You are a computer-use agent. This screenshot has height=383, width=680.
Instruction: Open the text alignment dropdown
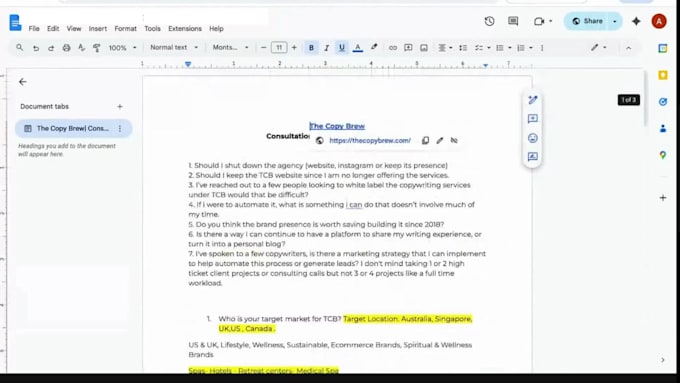pyautogui.click(x=445, y=48)
